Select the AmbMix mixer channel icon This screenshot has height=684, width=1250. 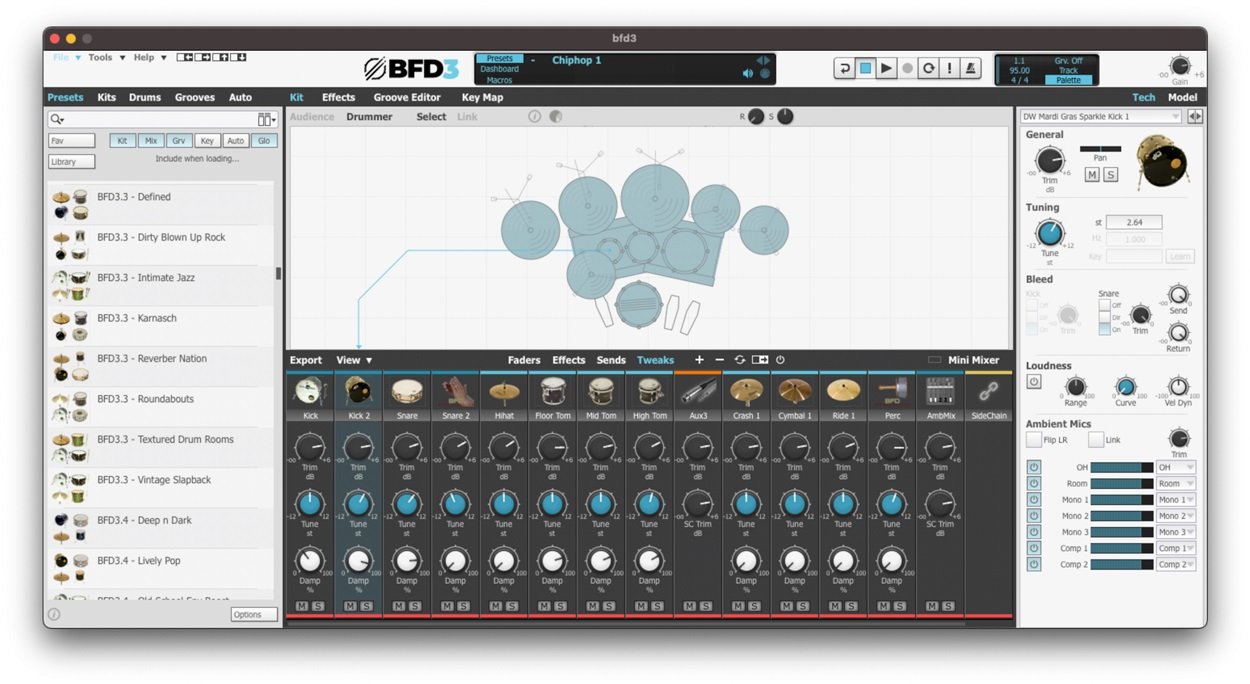pos(940,391)
